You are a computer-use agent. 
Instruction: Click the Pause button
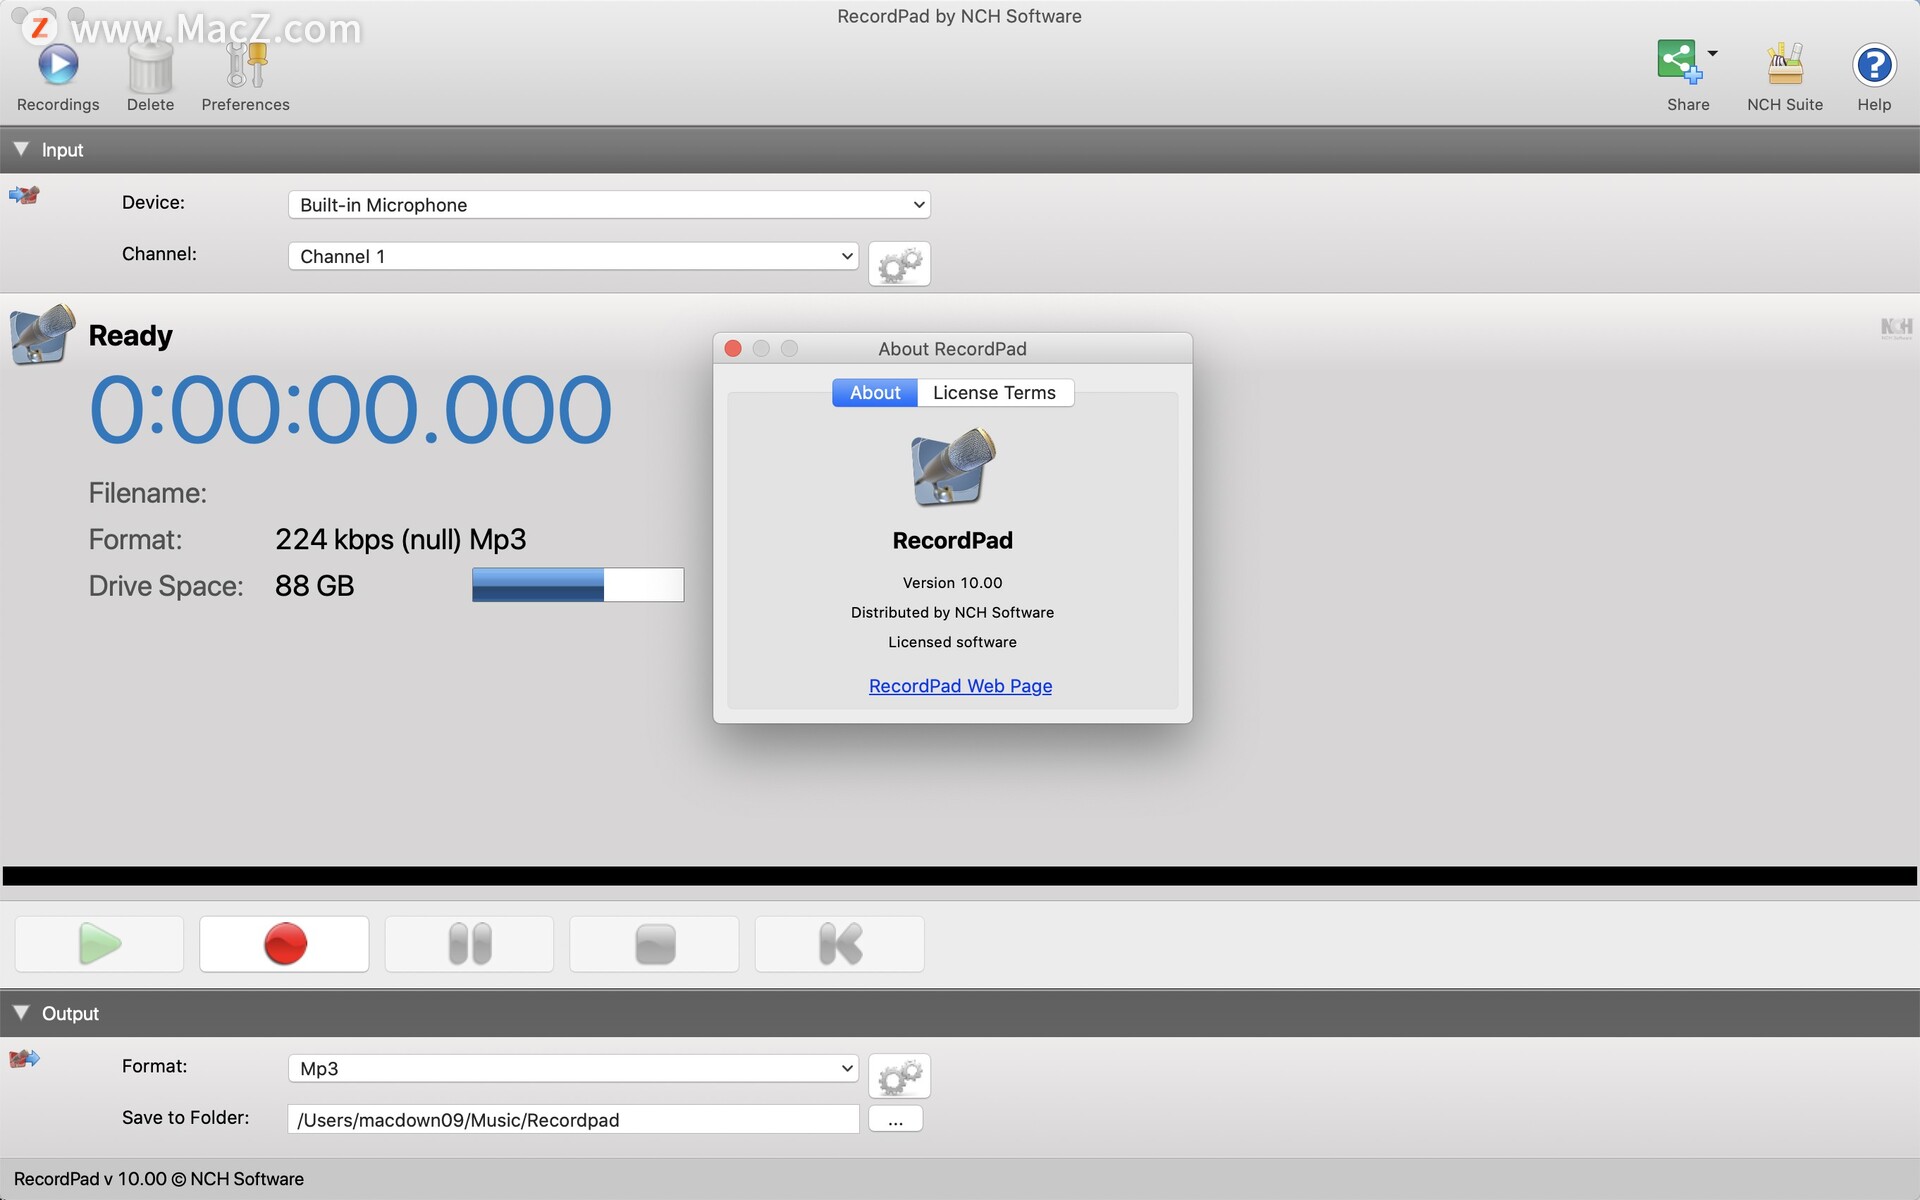coord(470,944)
